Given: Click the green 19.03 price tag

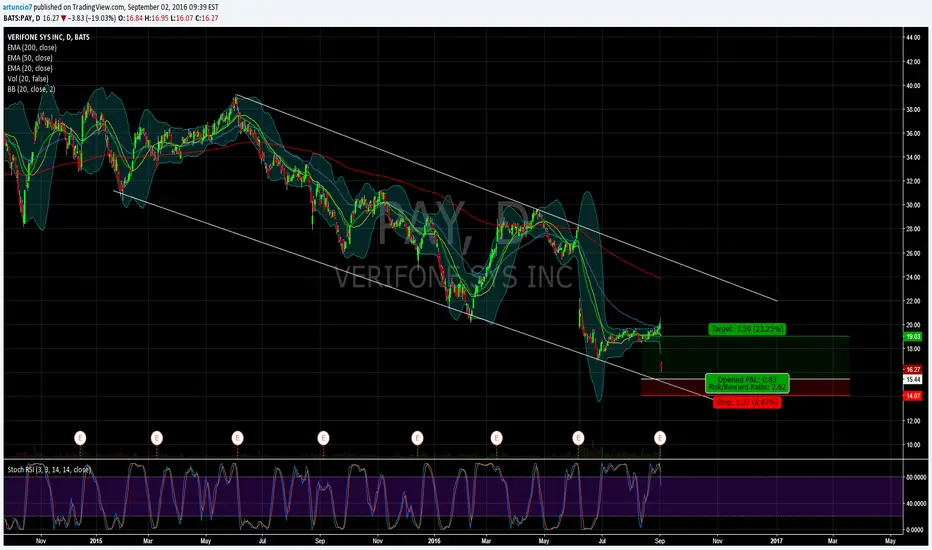Looking at the screenshot, I should click(x=912, y=337).
